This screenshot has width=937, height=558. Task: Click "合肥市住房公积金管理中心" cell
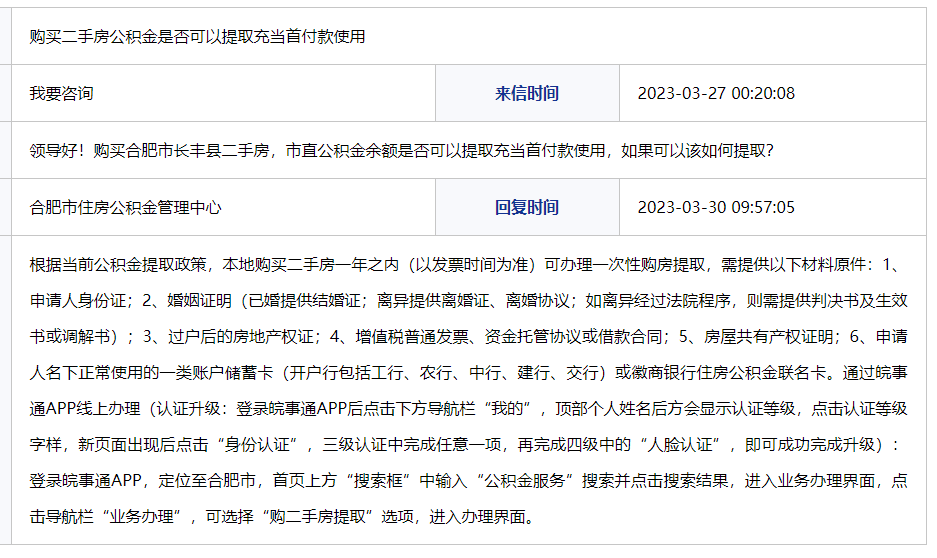(223, 207)
